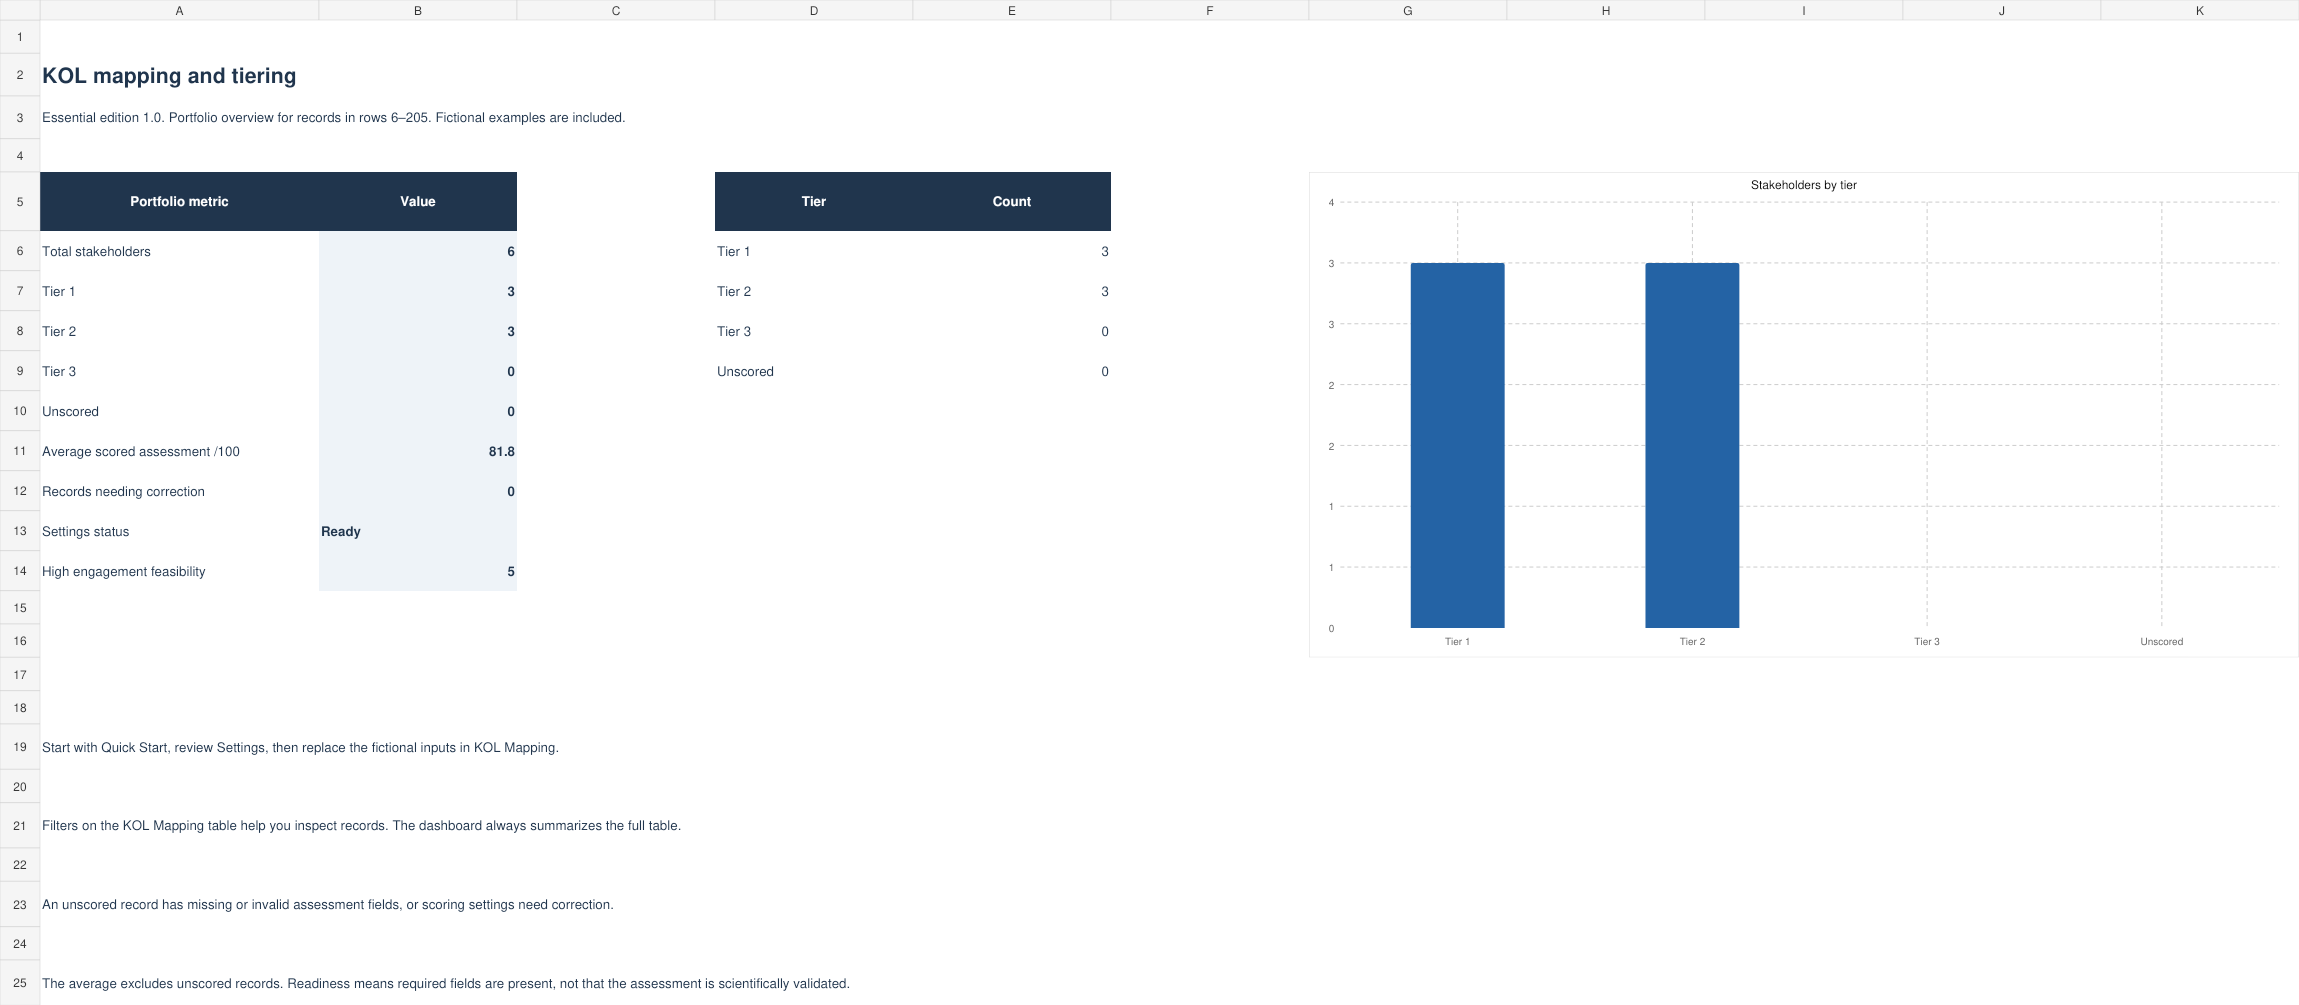Select row 19 header
Viewport: 2299px width, 1005px height.
point(20,747)
